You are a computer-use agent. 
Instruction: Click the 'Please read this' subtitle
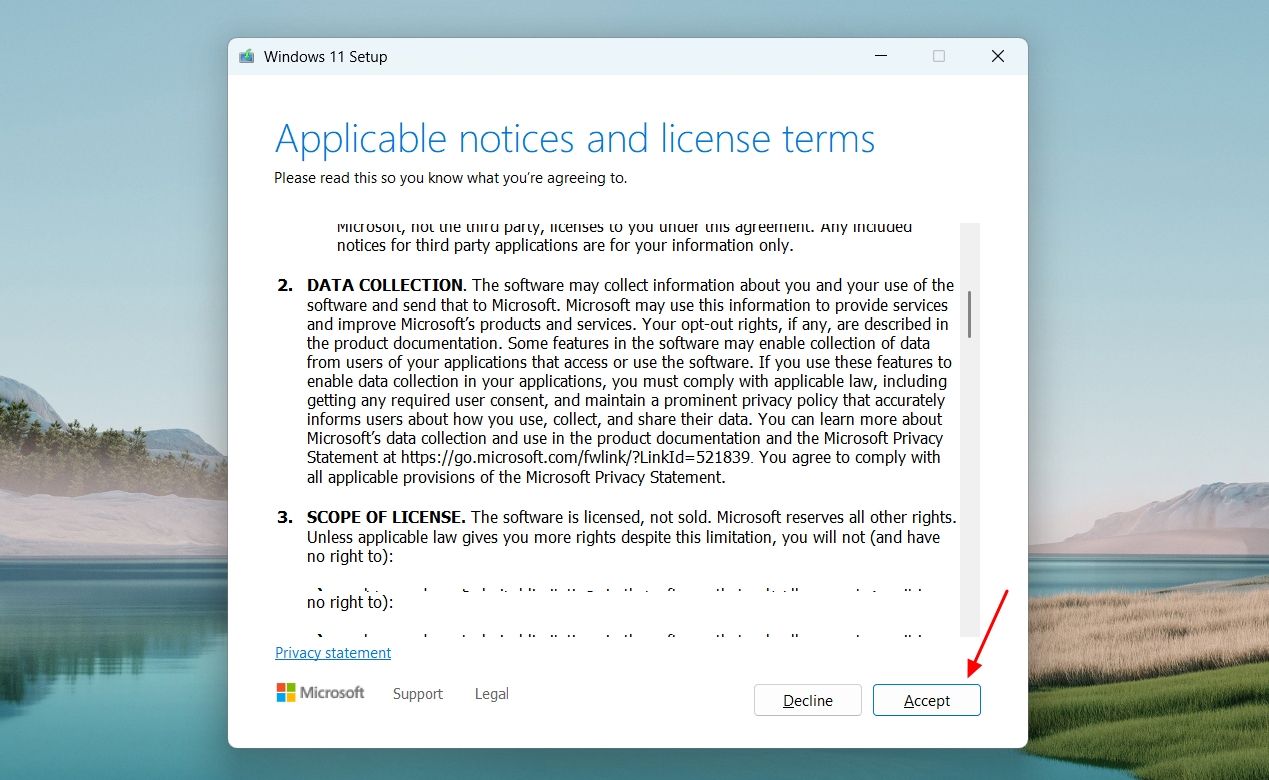tap(451, 178)
